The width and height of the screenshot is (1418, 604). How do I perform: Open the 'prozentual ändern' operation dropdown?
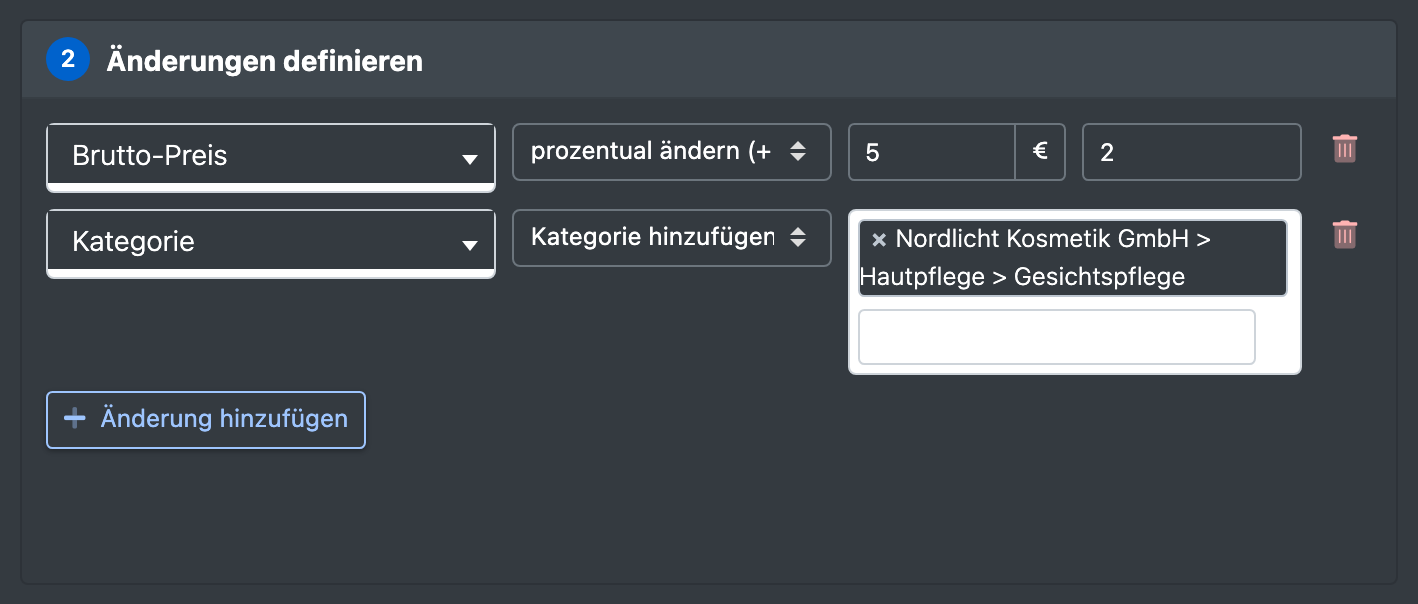[x=672, y=152]
